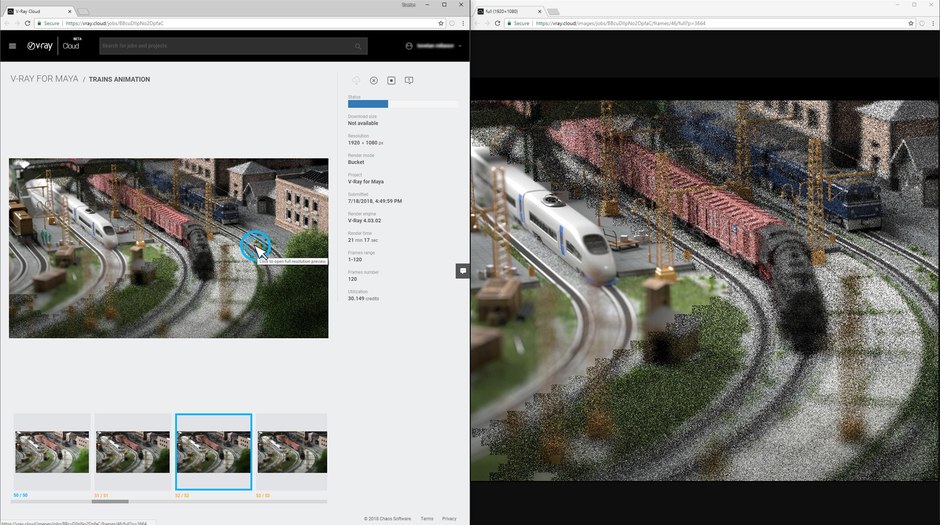This screenshot has height=525, width=940.
Task: Open the feedback chat side button
Action: [462, 271]
